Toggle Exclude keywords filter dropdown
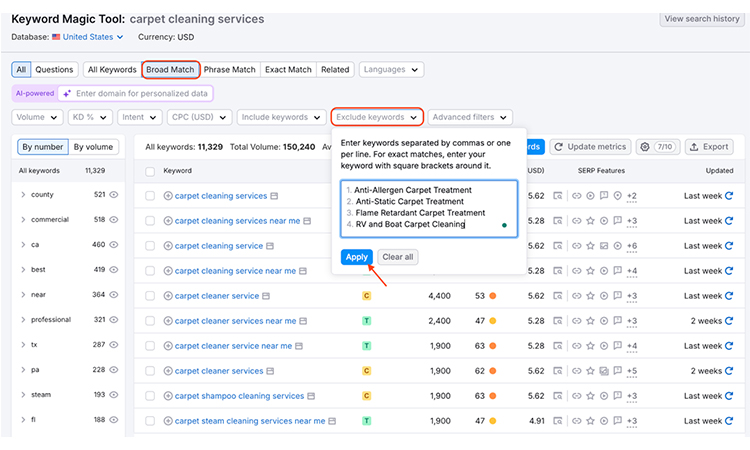Viewport: 750px width, 450px height. tap(377, 117)
